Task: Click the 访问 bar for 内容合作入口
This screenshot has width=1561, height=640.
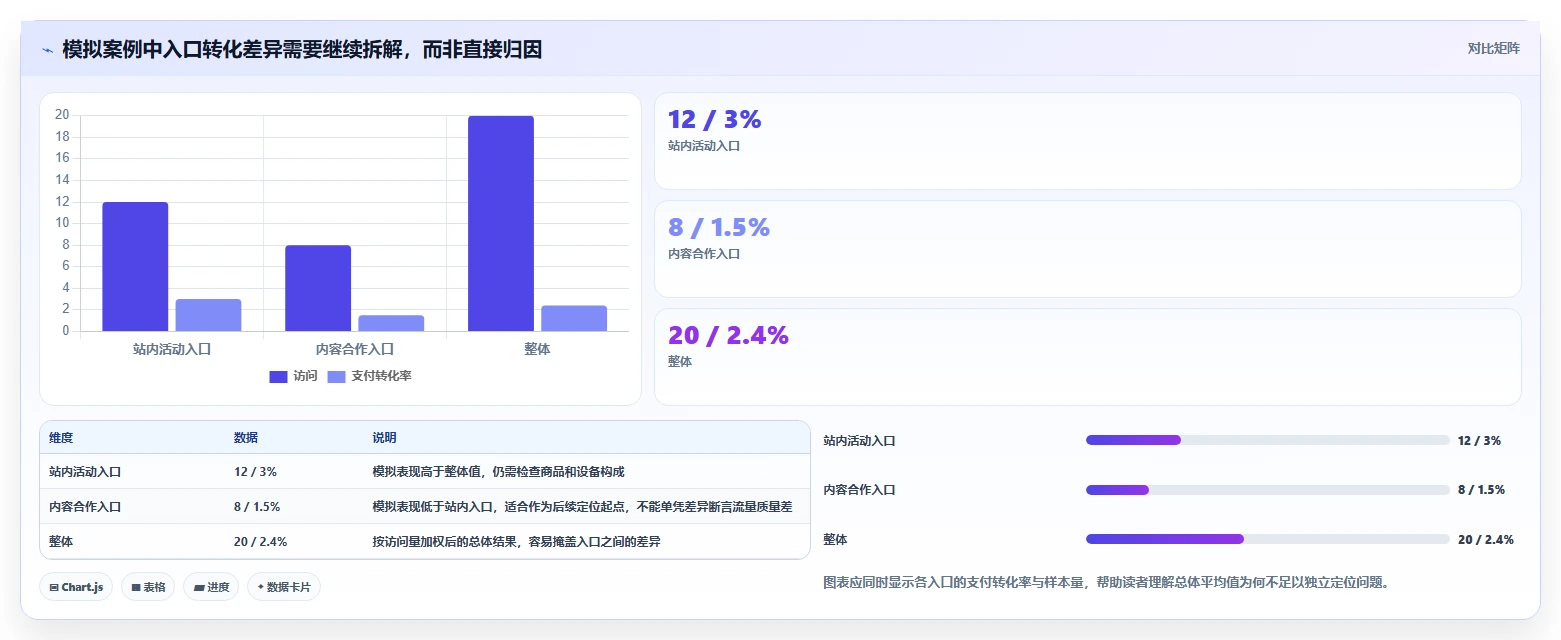Action: tap(318, 288)
